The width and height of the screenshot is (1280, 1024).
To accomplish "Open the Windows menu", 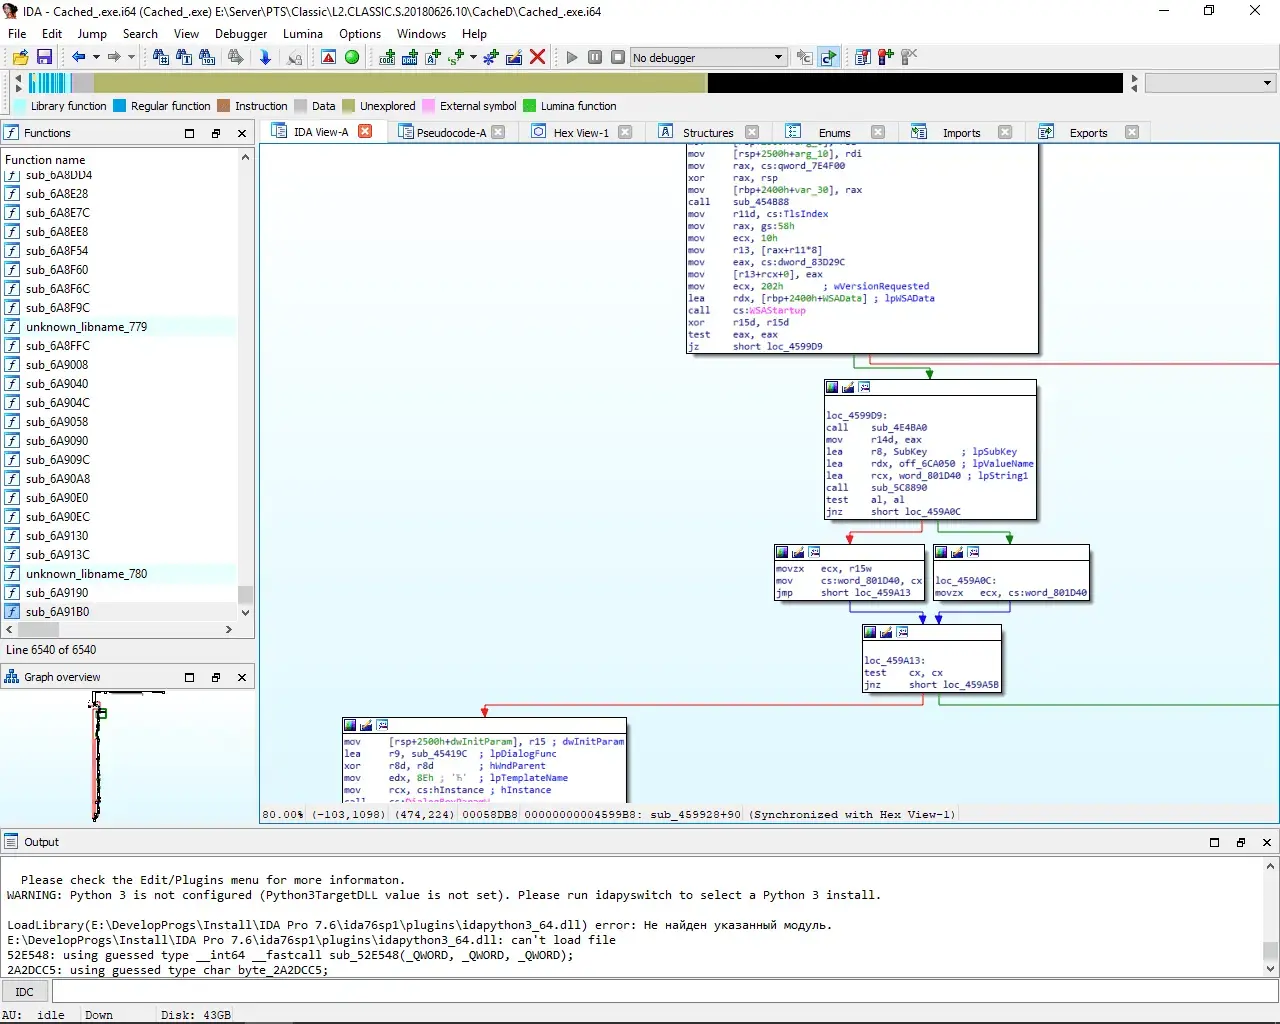I will pyautogui.click(x=421, y=33).
